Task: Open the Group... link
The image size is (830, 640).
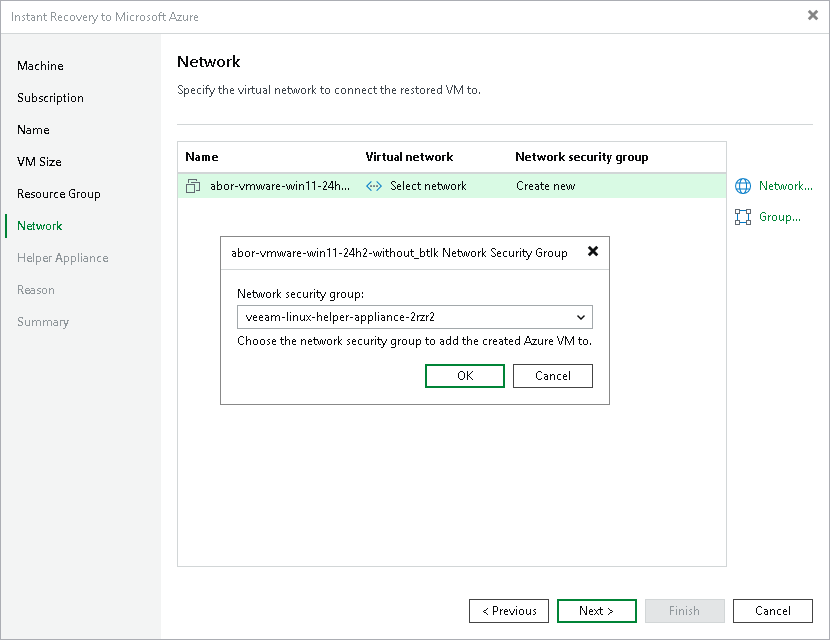Action: pyautogui.click(x=780, y=217)
